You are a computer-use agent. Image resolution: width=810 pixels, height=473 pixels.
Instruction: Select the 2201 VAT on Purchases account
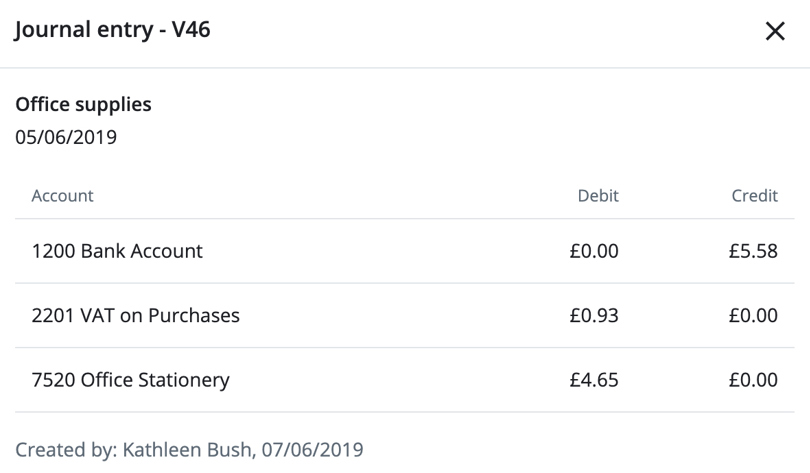pyautogui.click(x=135, y=316)
